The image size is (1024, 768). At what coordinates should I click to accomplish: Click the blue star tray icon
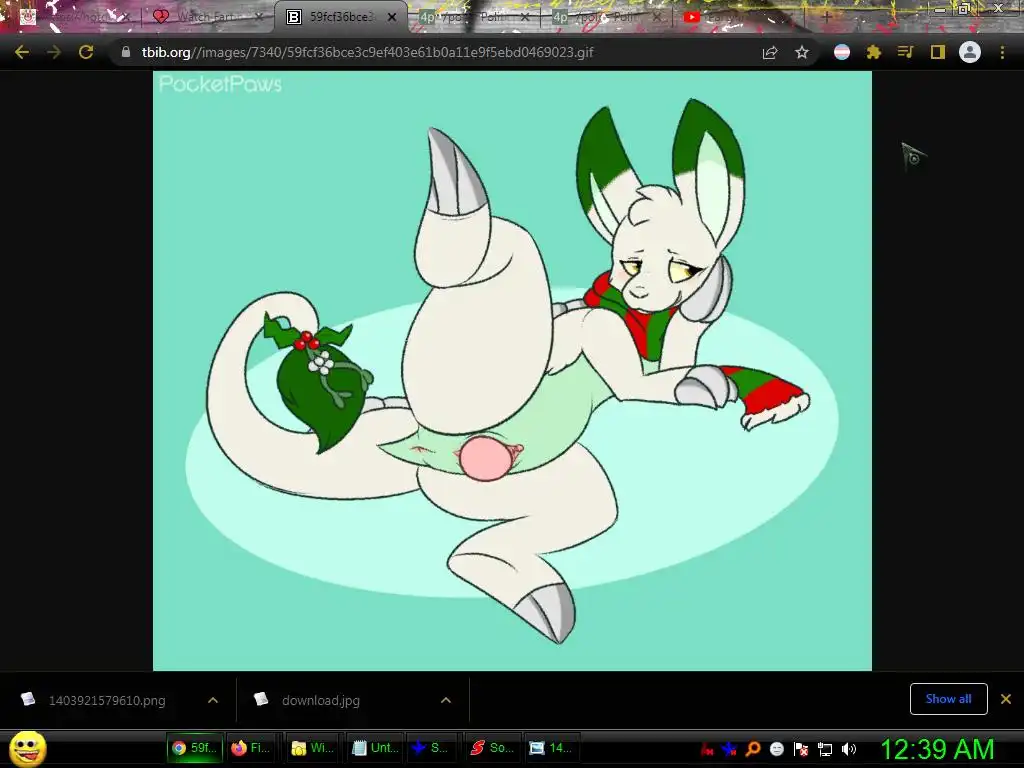click(729, 749)
